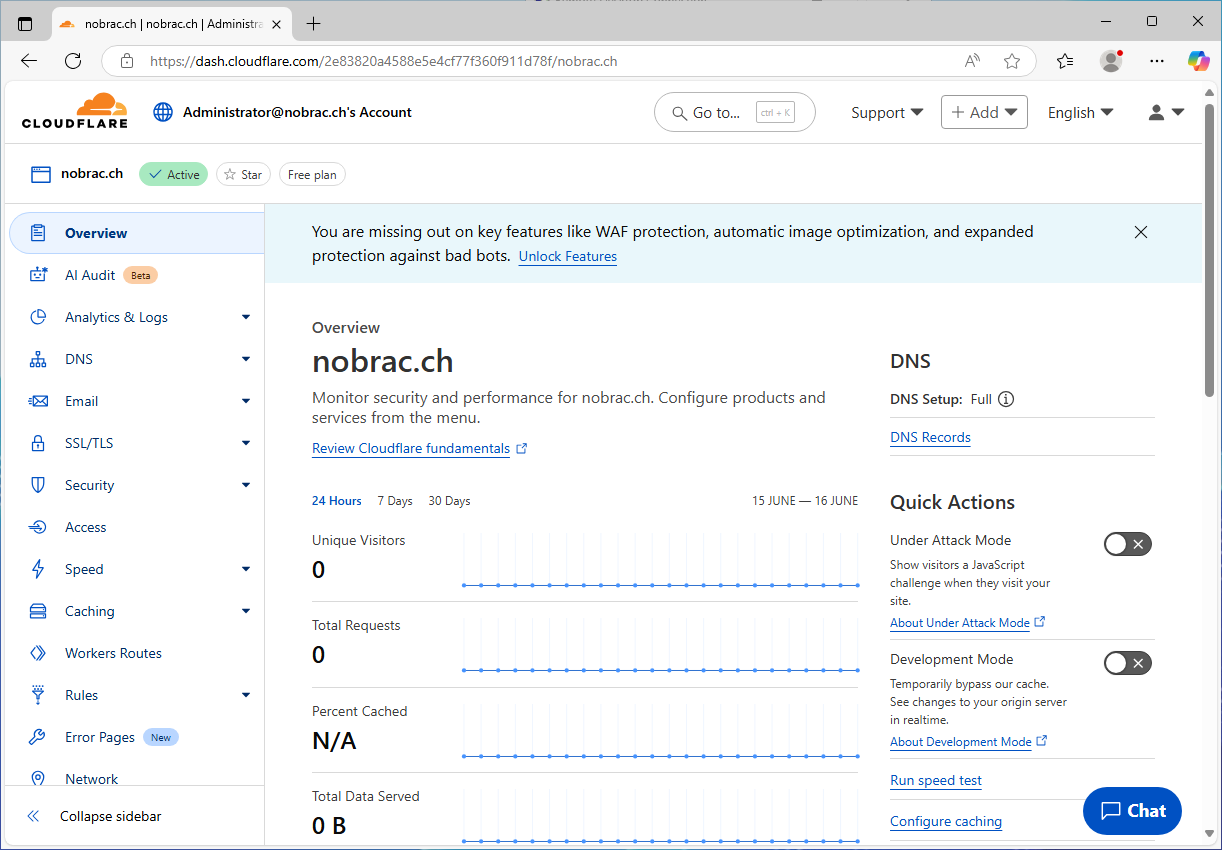This screenshot has height=850, width=1222.
Task: Open a new browser tab
Action: pos(313,23)
